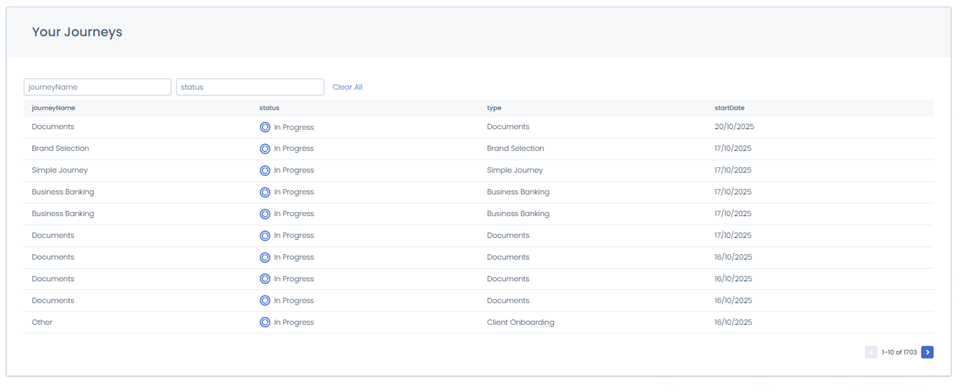
Task: Click In Progress text in 20/10/2025 row
Action: click(x=294, y=127)
